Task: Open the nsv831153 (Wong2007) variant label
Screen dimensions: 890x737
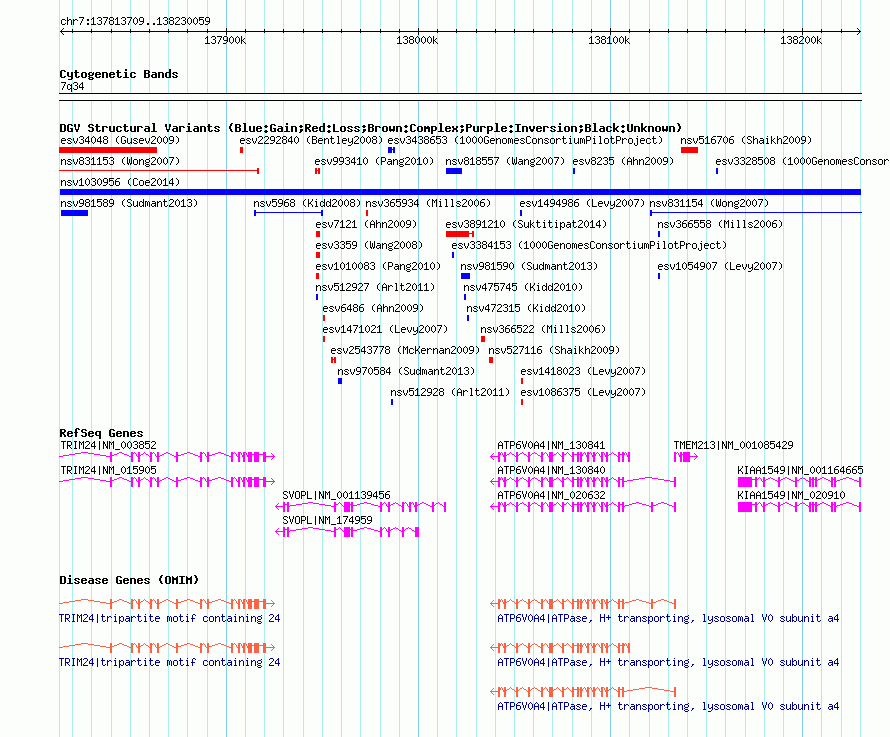Action: point(120,161)
